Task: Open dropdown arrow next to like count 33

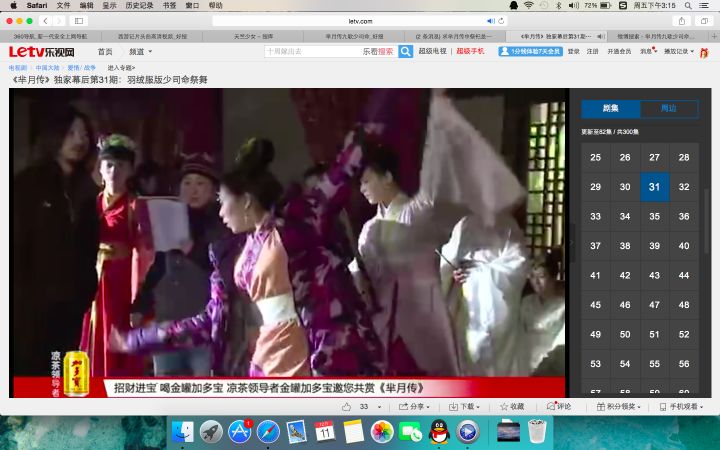Action: [x=379, y=407]
